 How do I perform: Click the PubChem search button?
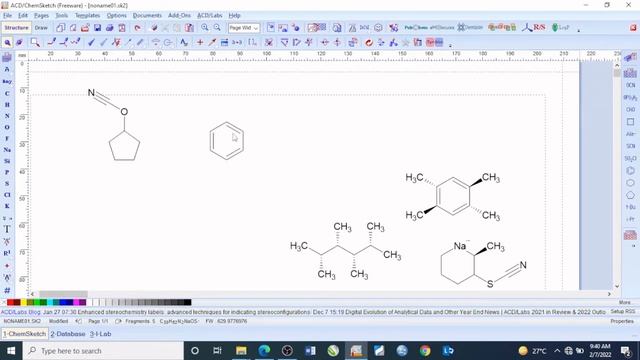[x=416, y=27]
